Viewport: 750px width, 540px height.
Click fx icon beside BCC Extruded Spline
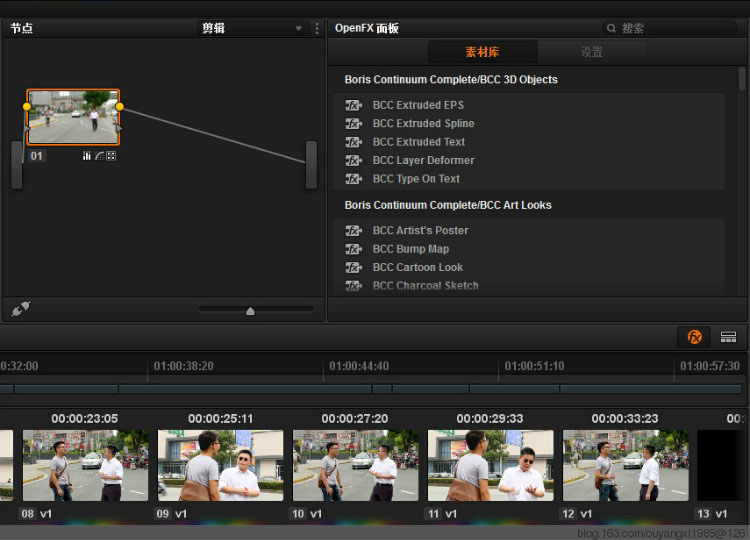pos(353,123)
